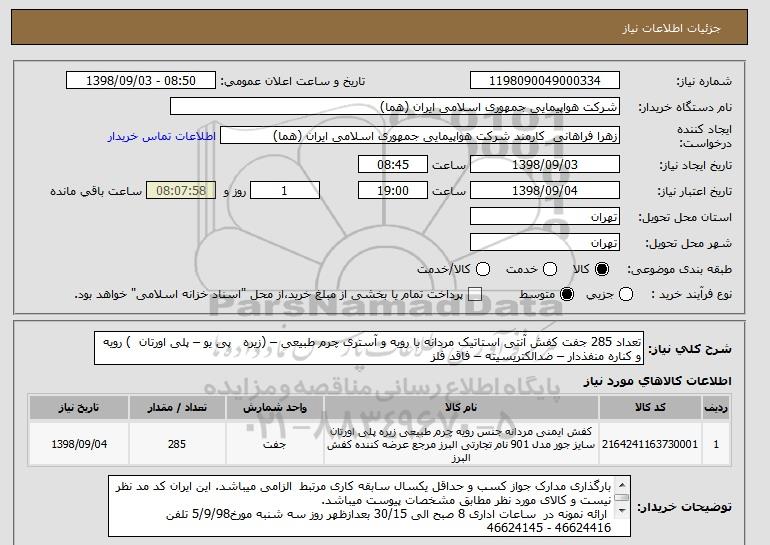Select the کالا radio button
This screenshot has height=545, width=770.
tap(602, 269)
